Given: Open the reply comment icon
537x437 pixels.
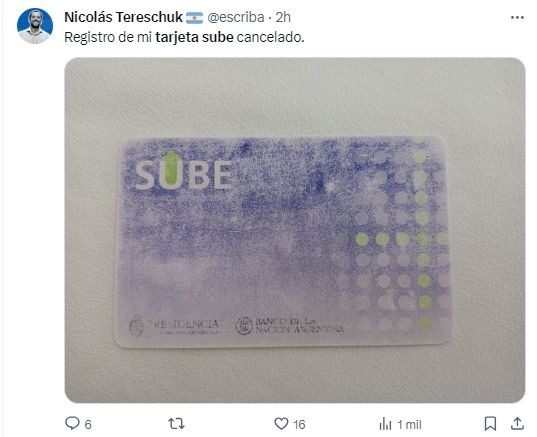Looking at the screenshot, I should pyautogui.click(x=72, y=423).
